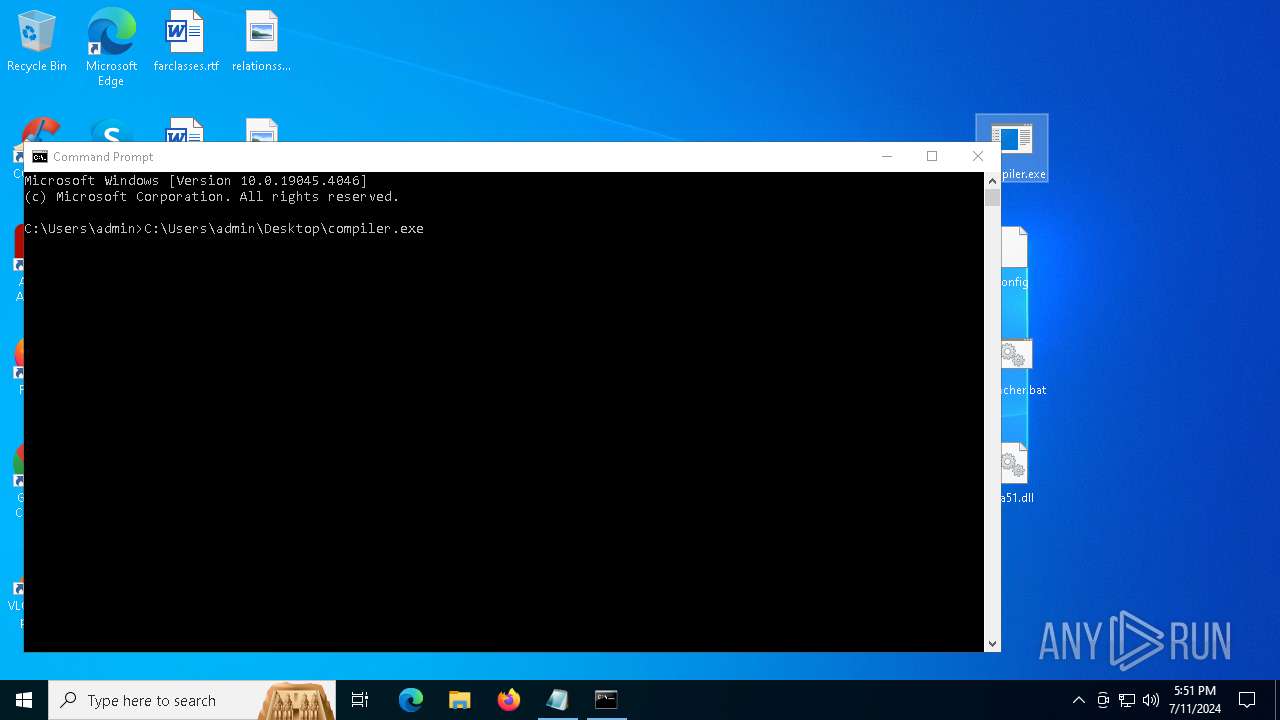The width and height of the screenshot is (1280, 720).
Task: Open File Explorer from taskbar
Action: coord(460,700)
